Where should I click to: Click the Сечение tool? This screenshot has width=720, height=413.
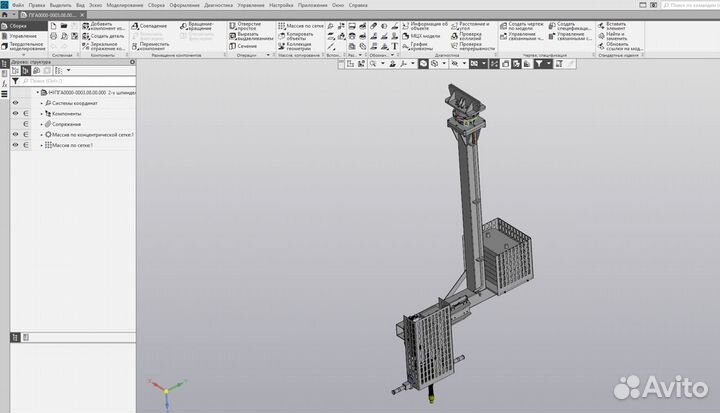(243, 46)
